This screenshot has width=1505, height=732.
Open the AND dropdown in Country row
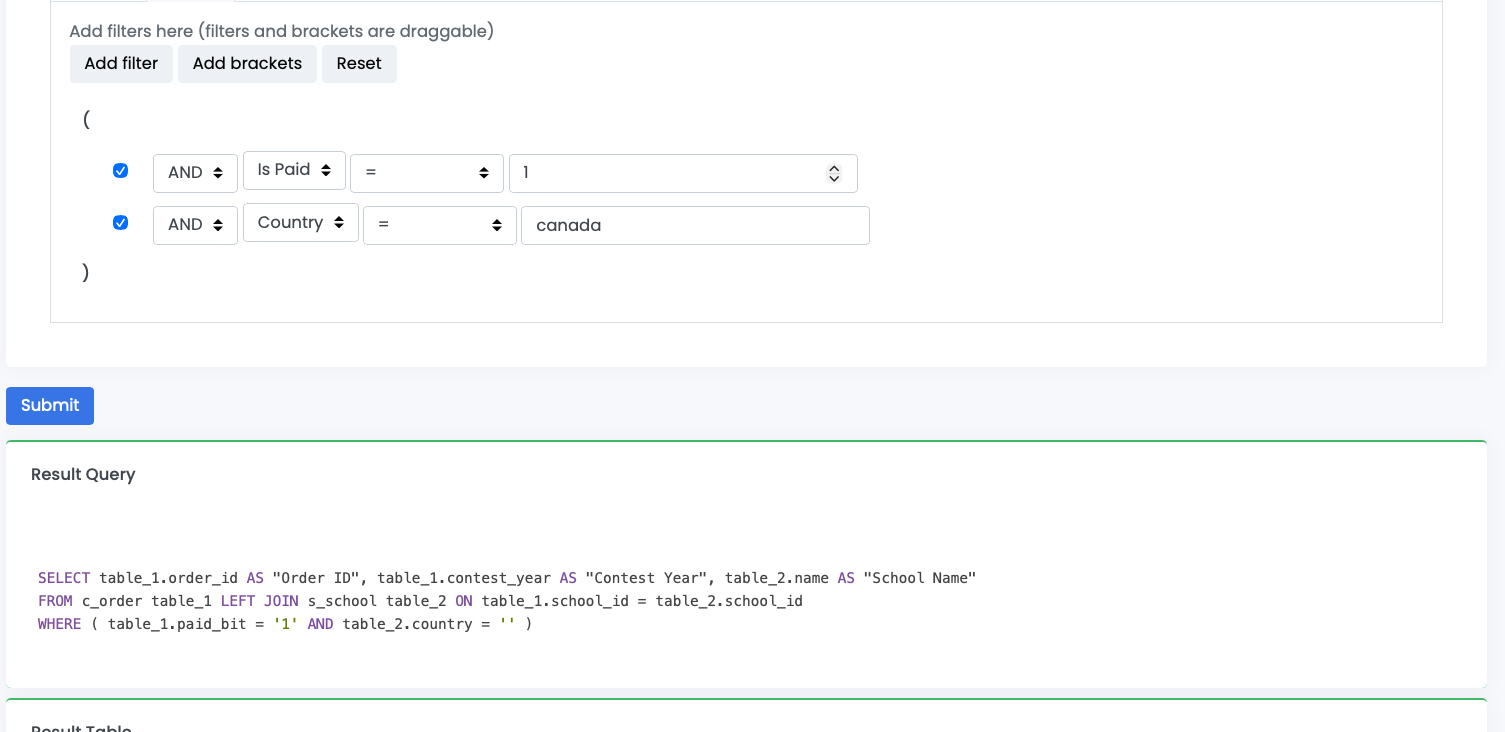[195, 225]
